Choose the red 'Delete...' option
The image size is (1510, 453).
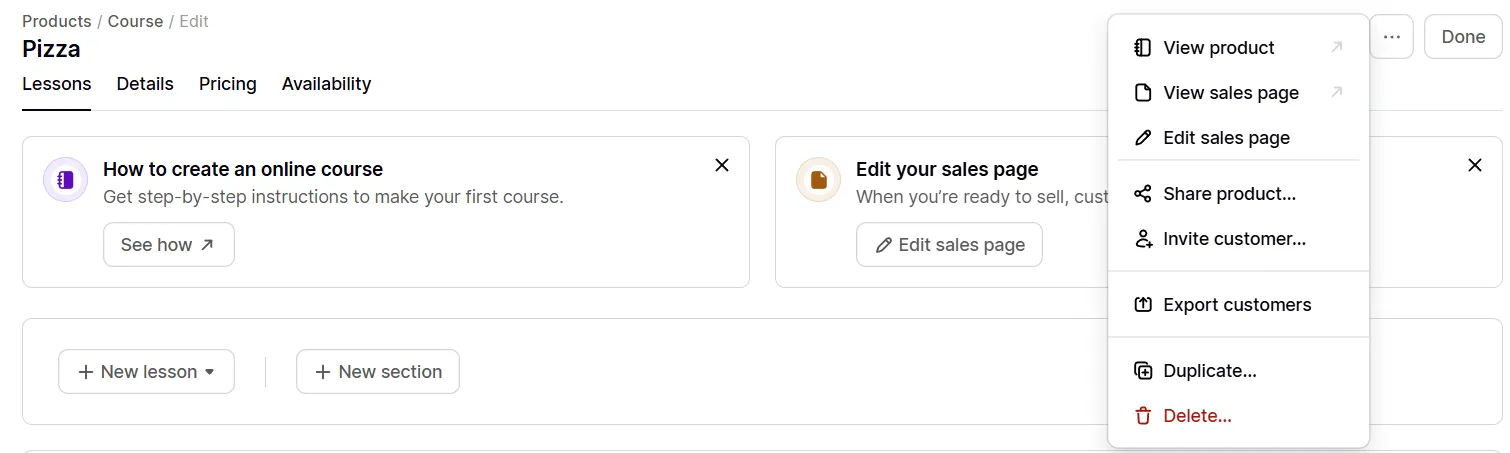pyautogui.click(x=1197, y=416)
